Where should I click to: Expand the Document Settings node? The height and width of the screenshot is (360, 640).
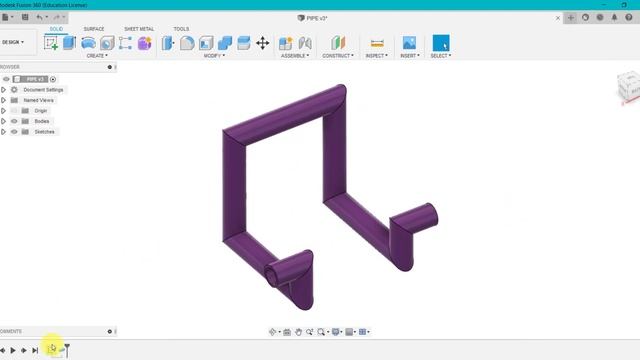tap(3, 89)
